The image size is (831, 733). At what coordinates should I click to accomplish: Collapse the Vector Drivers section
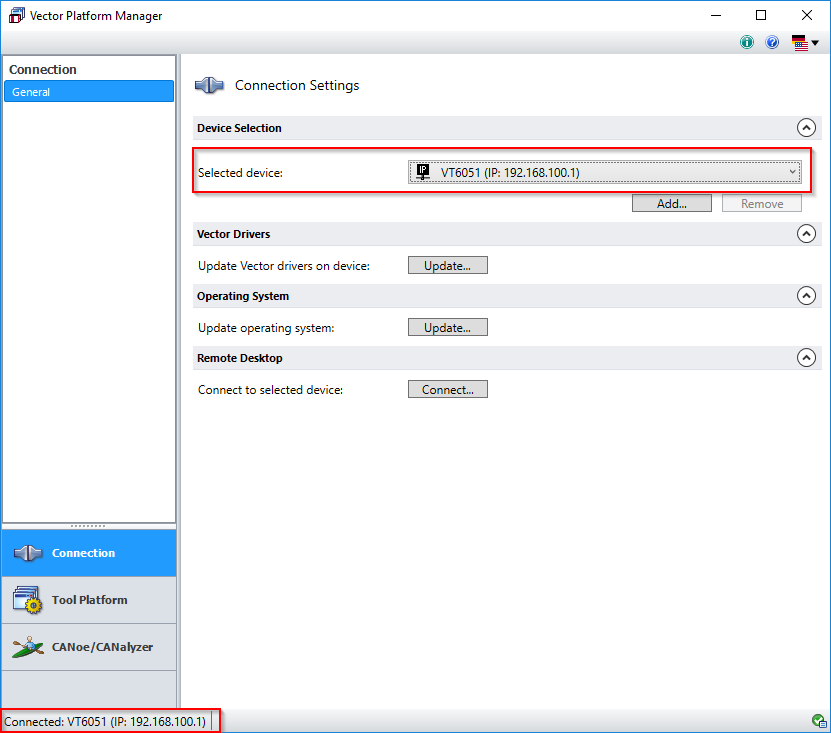(x=806, y=233)
